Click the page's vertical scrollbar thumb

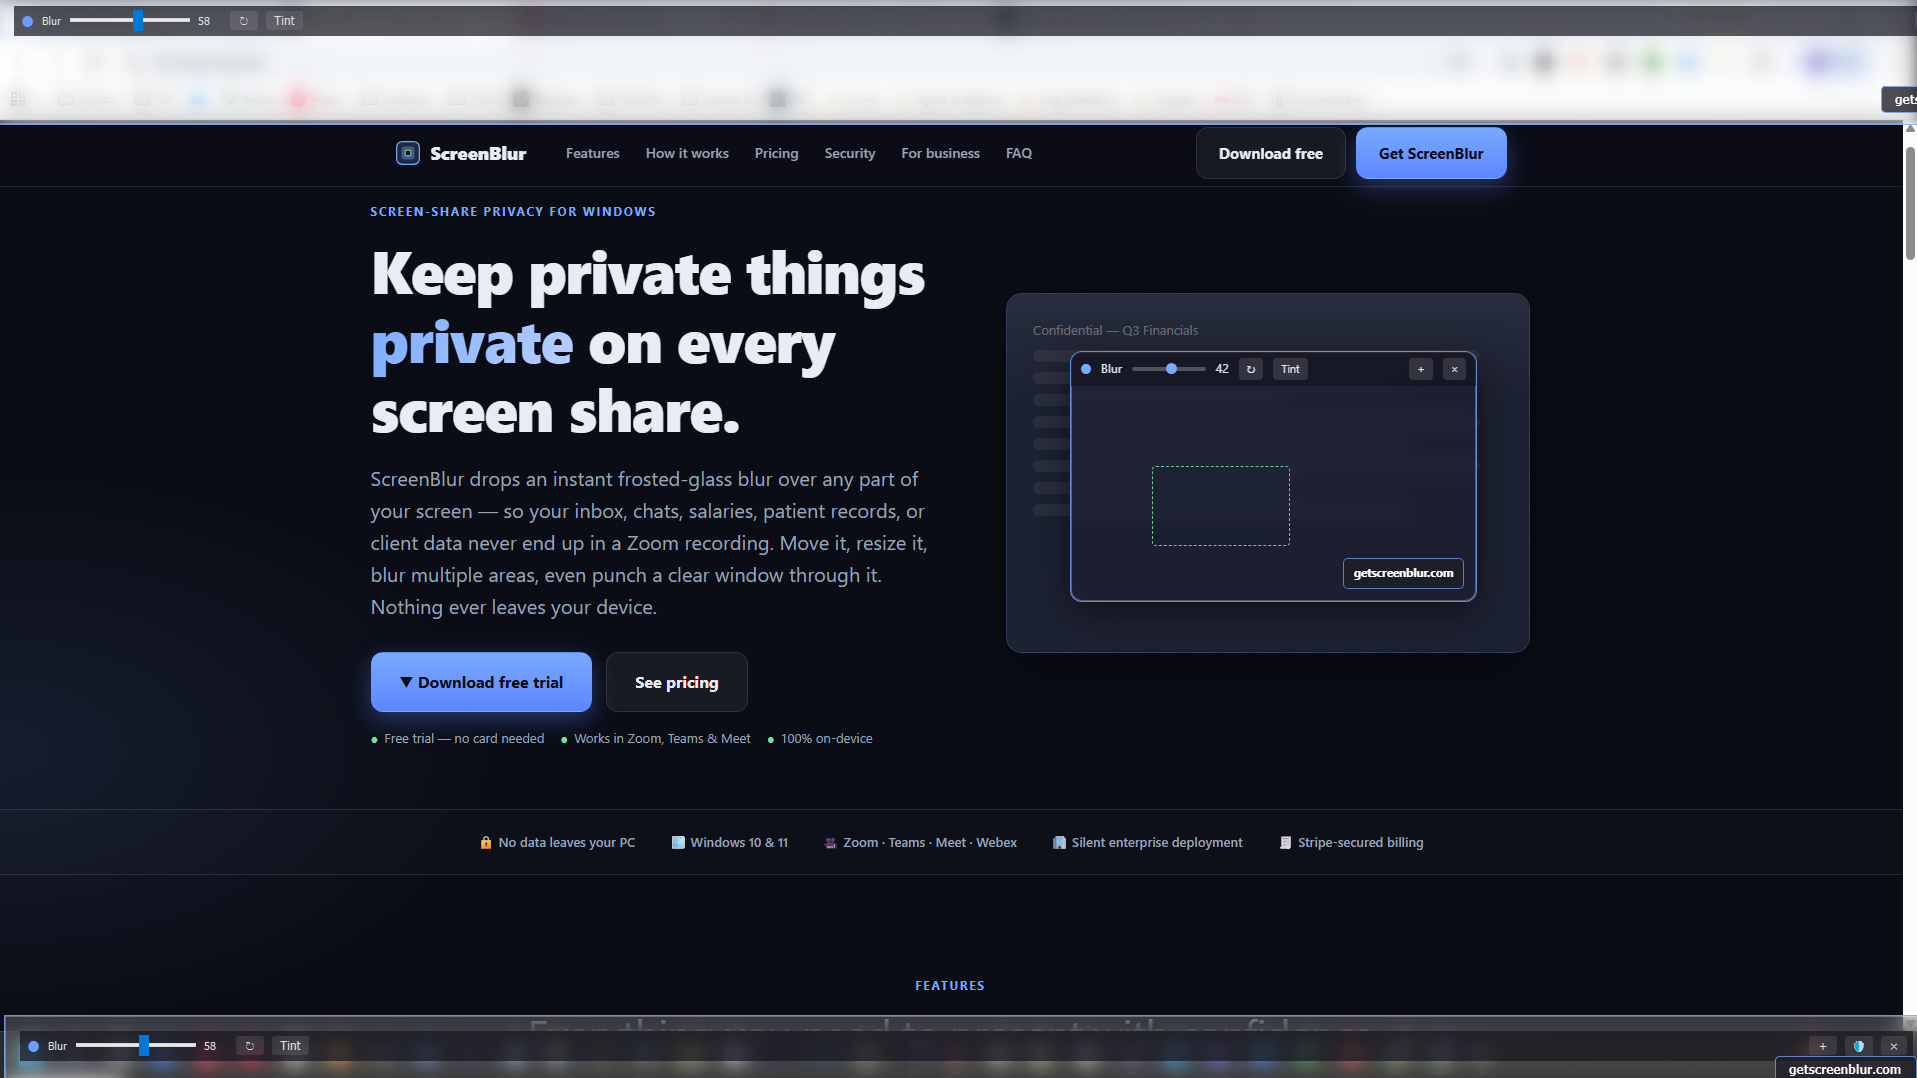pyautogui.click(x=1910, y=203)
